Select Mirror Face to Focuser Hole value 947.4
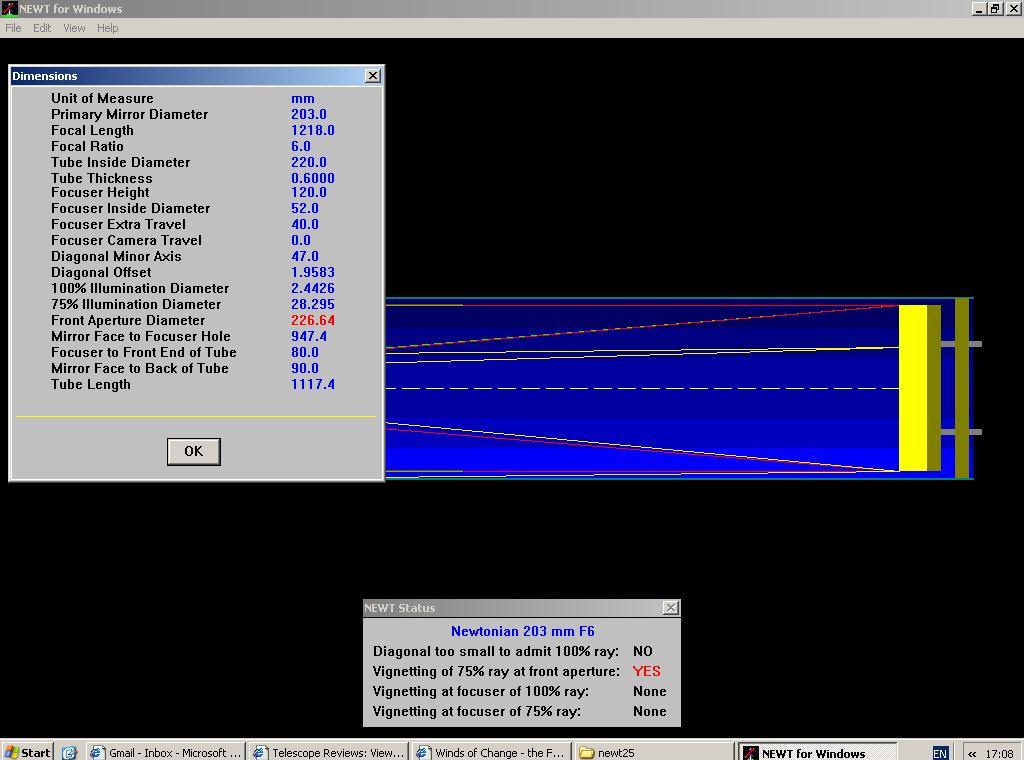The height and width of the screenshot is (760, 1024). [309, 336]
